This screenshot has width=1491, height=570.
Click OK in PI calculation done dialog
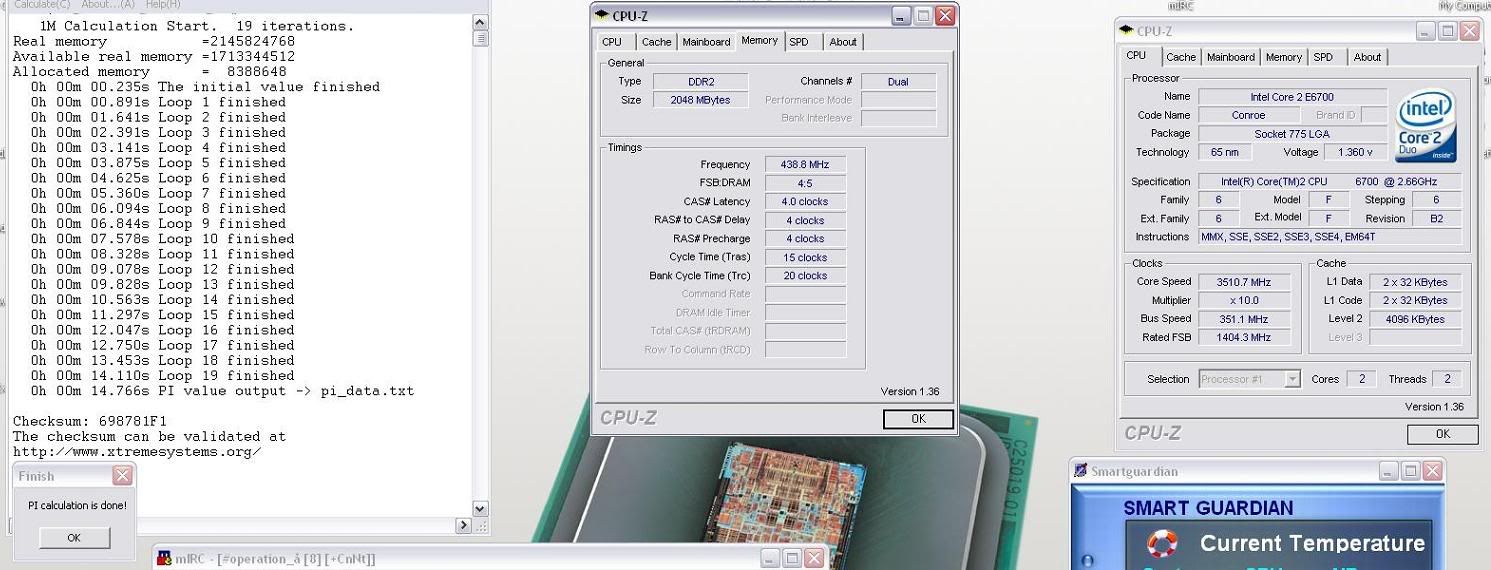pos(74,537)
